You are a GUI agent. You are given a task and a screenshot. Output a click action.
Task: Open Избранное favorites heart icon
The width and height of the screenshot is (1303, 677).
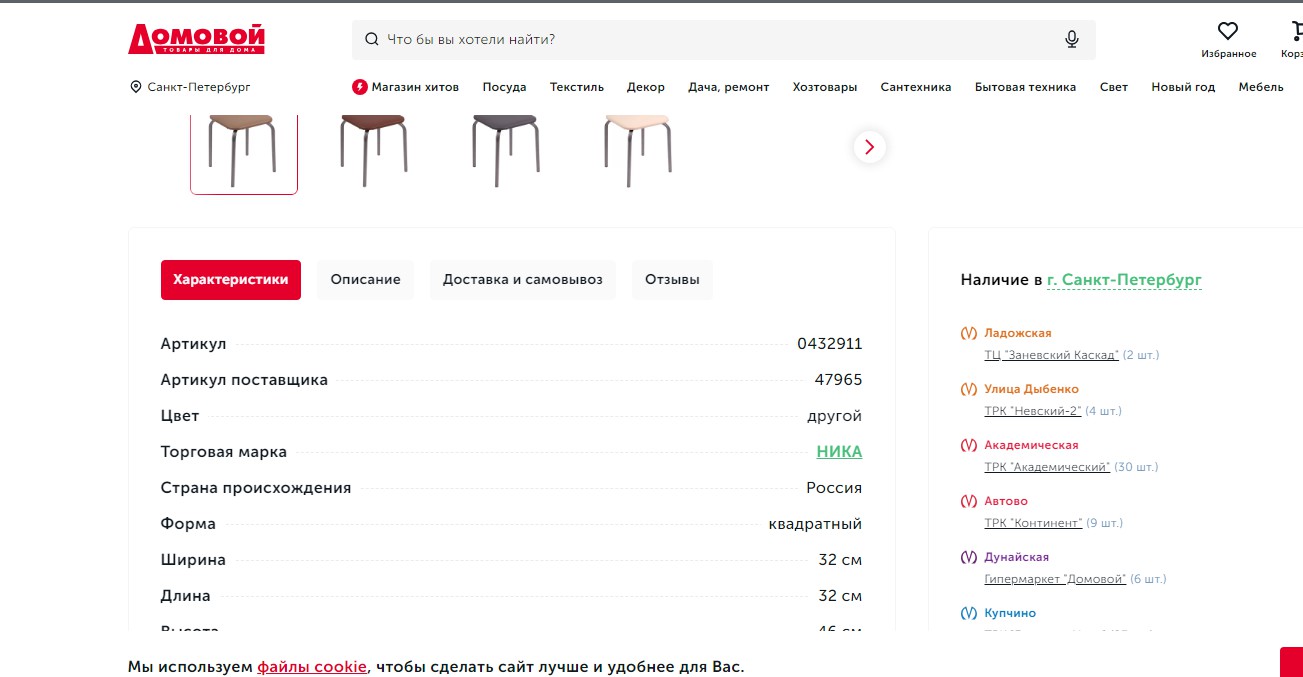1228,32
